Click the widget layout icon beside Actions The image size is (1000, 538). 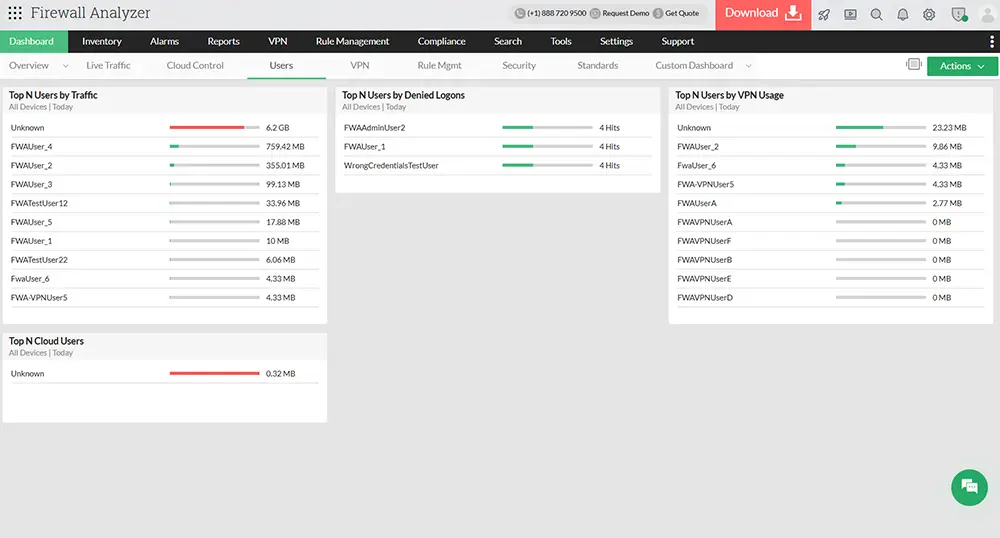pos(914,64)
